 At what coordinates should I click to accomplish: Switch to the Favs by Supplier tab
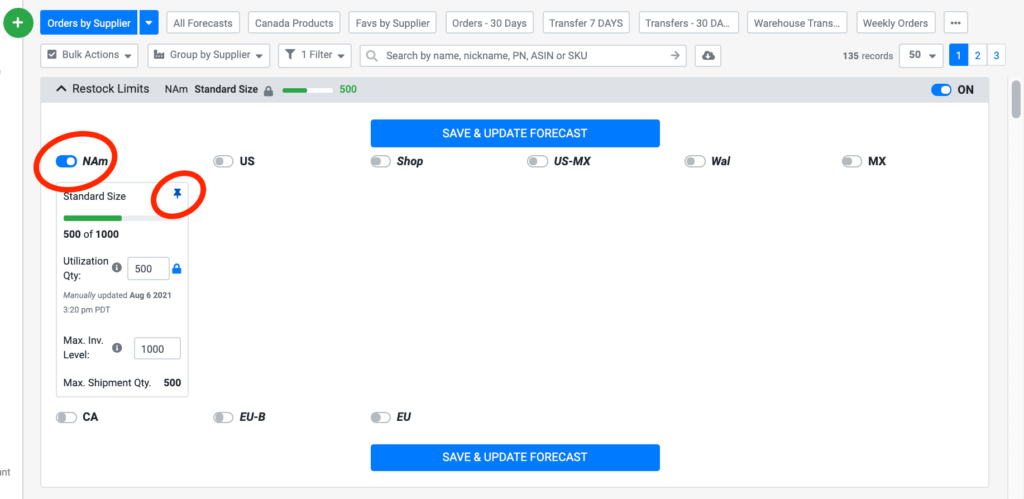pyautogui.click(x=392, y=23)
